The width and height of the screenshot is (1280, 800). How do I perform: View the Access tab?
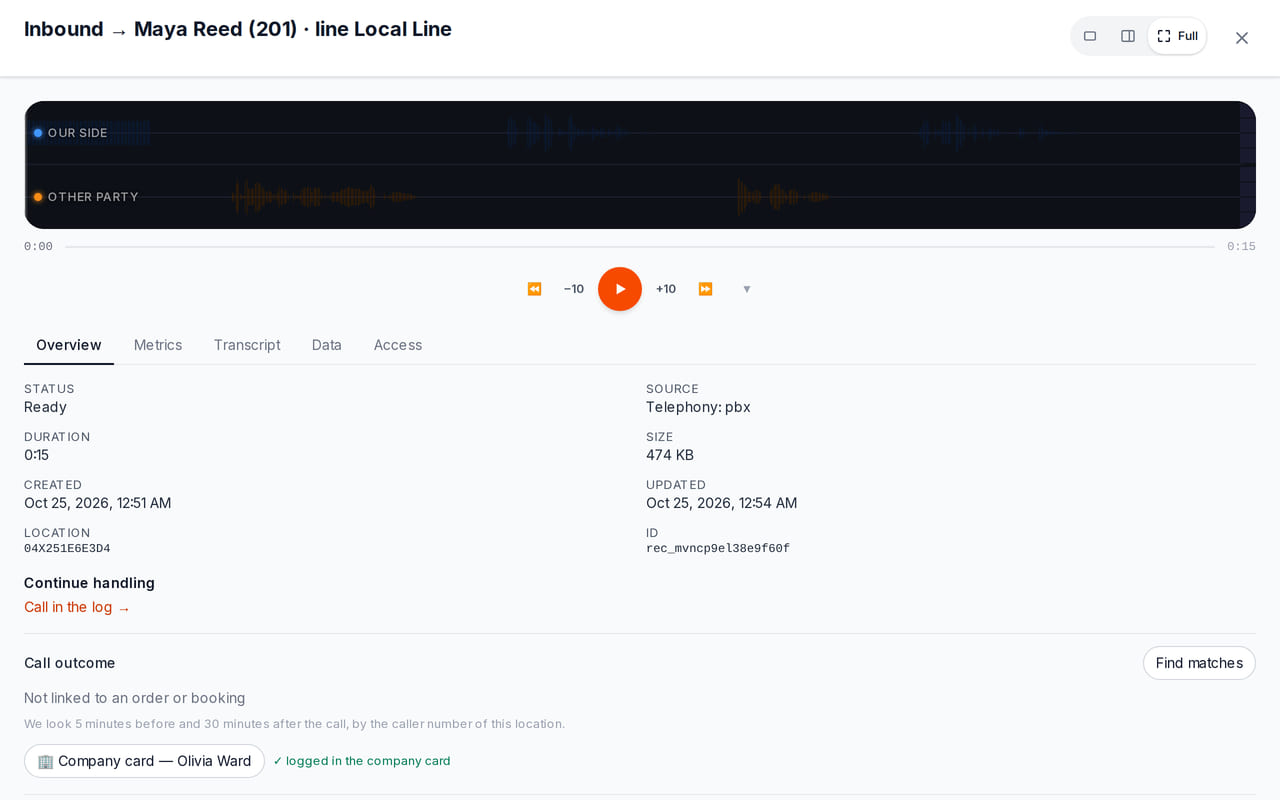pyautogui.click(x=398, y=345)
